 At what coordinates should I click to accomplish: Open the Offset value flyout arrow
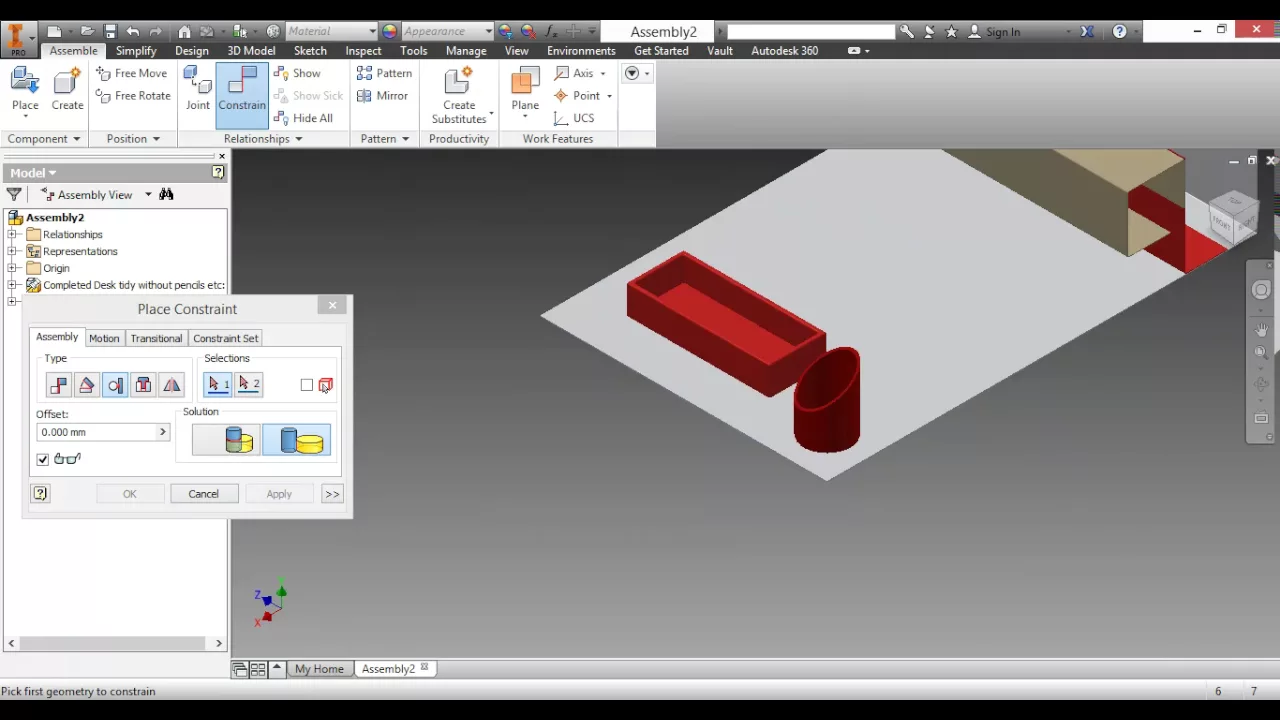coord(162,432)
